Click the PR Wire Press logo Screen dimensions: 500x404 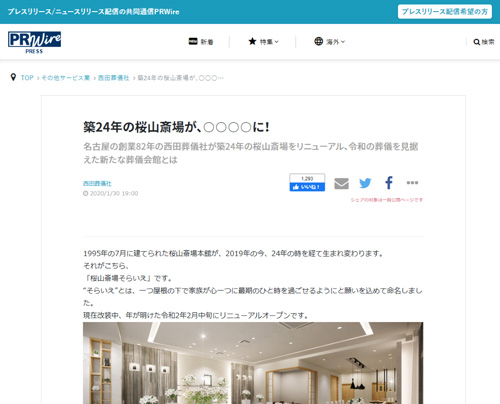click(x=34, y=42)
